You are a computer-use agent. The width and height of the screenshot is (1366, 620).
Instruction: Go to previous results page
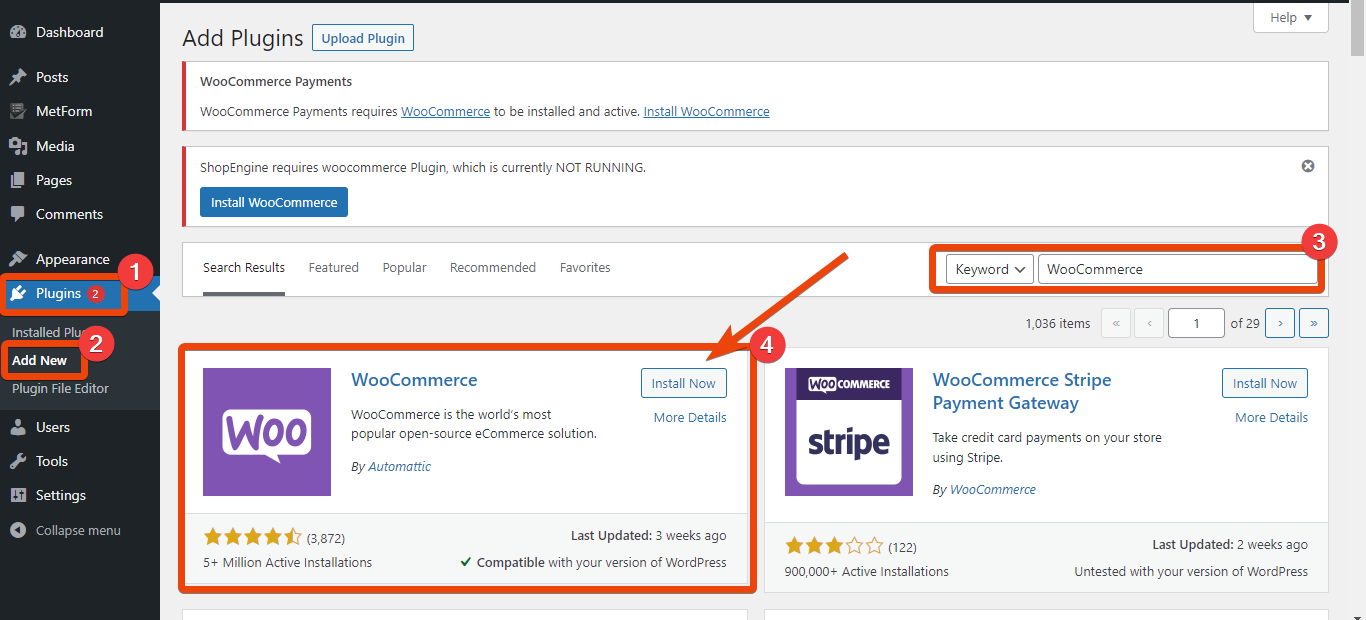(x=1150, y=323)
